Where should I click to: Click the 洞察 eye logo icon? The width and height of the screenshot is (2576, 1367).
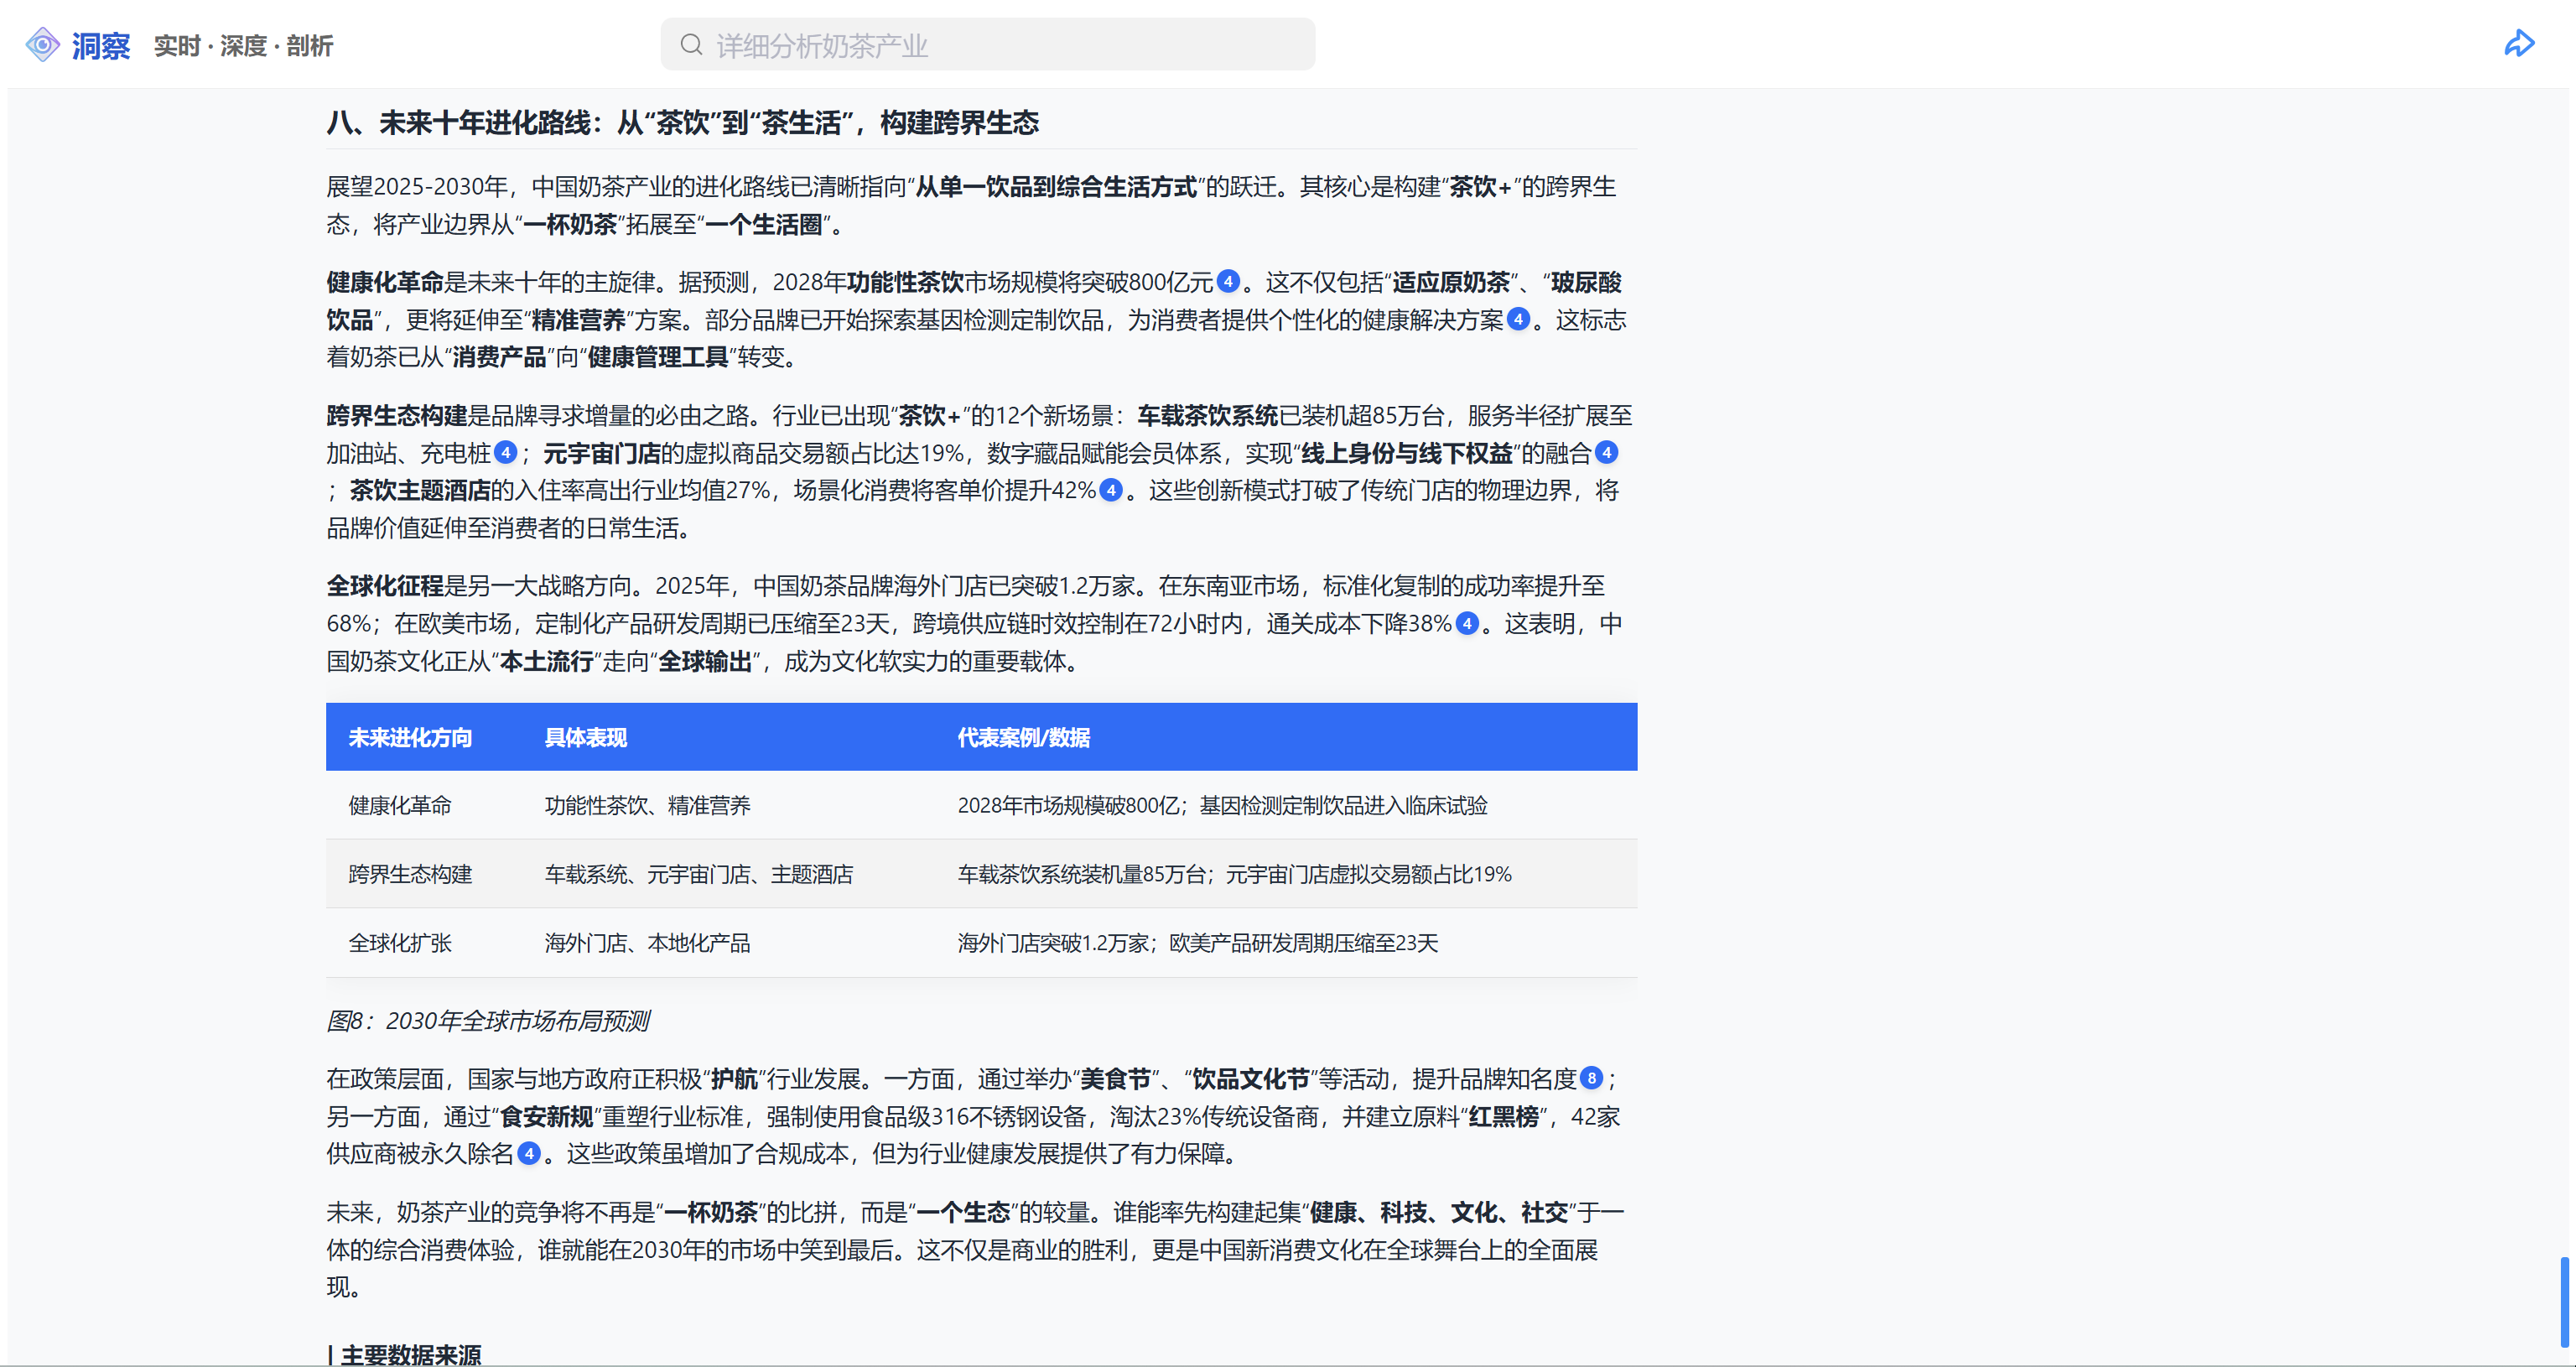[x=42, y=45]
